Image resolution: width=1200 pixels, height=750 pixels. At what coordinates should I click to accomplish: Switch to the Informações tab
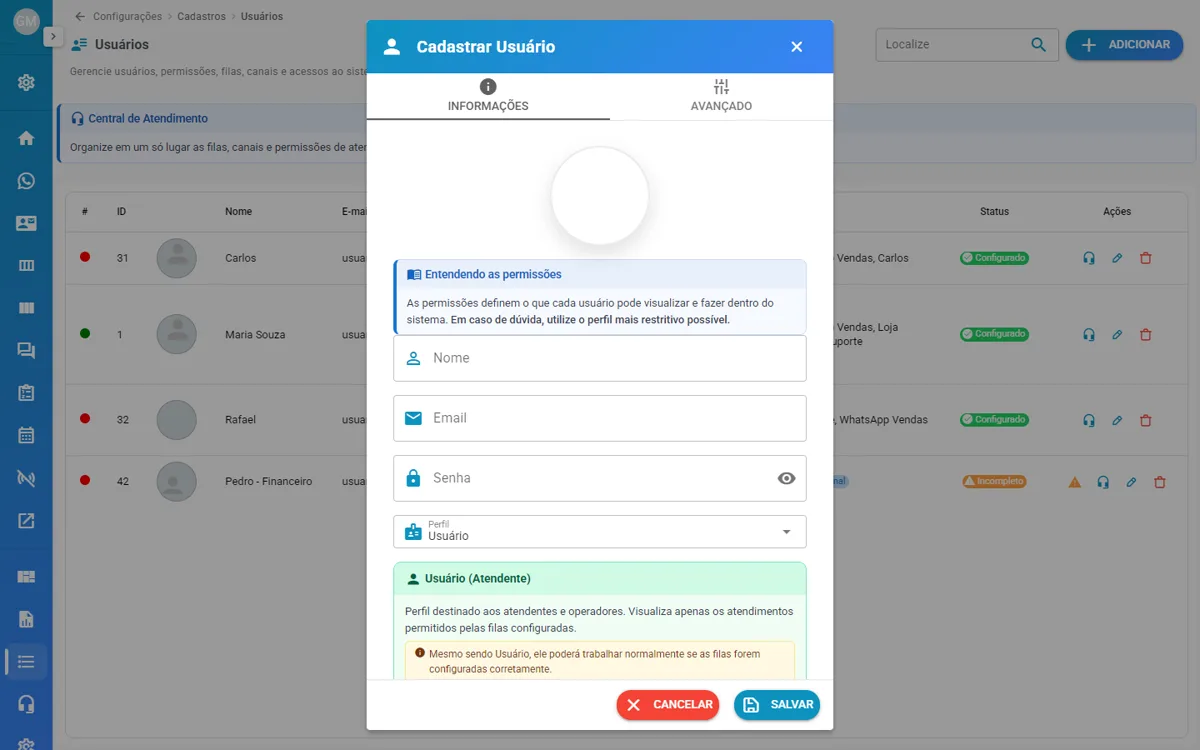coord(488,97)
